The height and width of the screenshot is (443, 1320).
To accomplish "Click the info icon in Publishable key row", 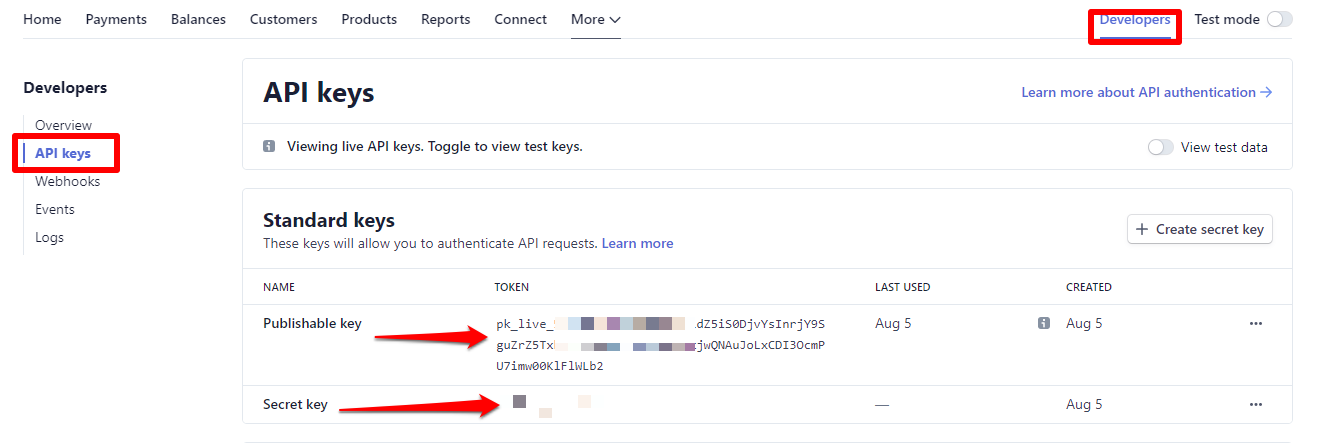I will [x=1044, y=324].
